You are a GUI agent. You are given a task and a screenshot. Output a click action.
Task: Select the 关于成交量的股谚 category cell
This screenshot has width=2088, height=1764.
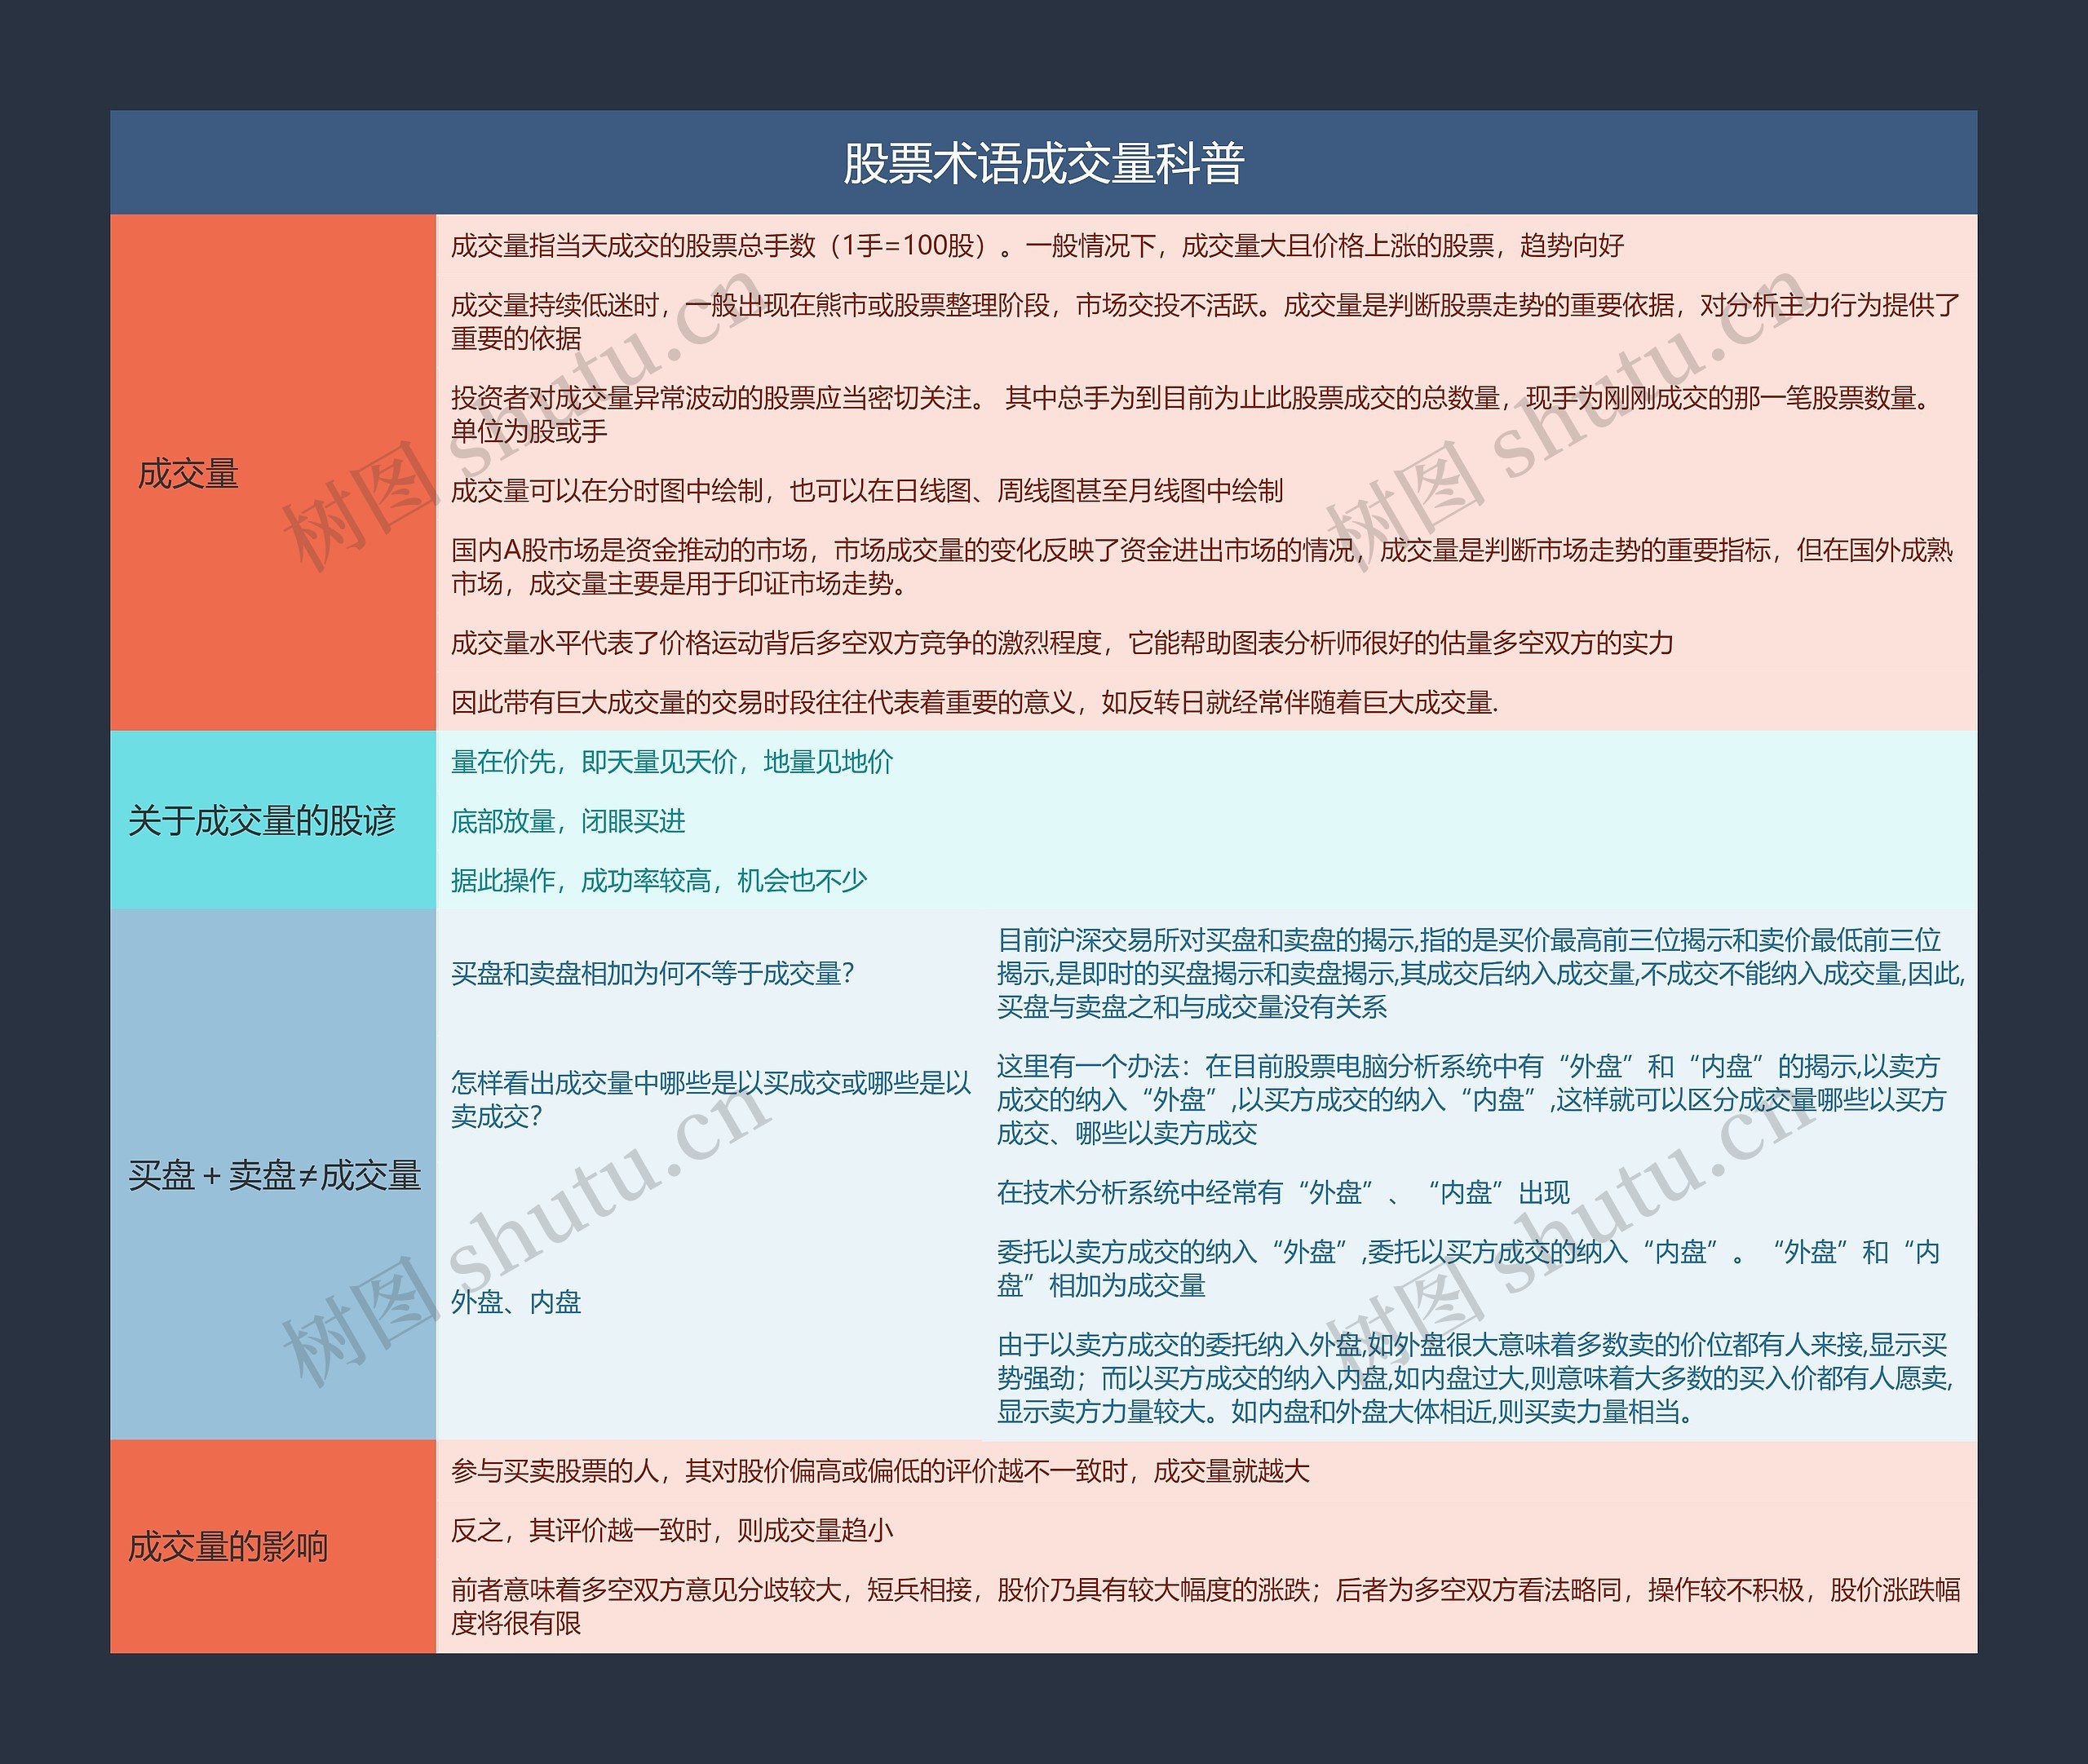pos(273,820)
